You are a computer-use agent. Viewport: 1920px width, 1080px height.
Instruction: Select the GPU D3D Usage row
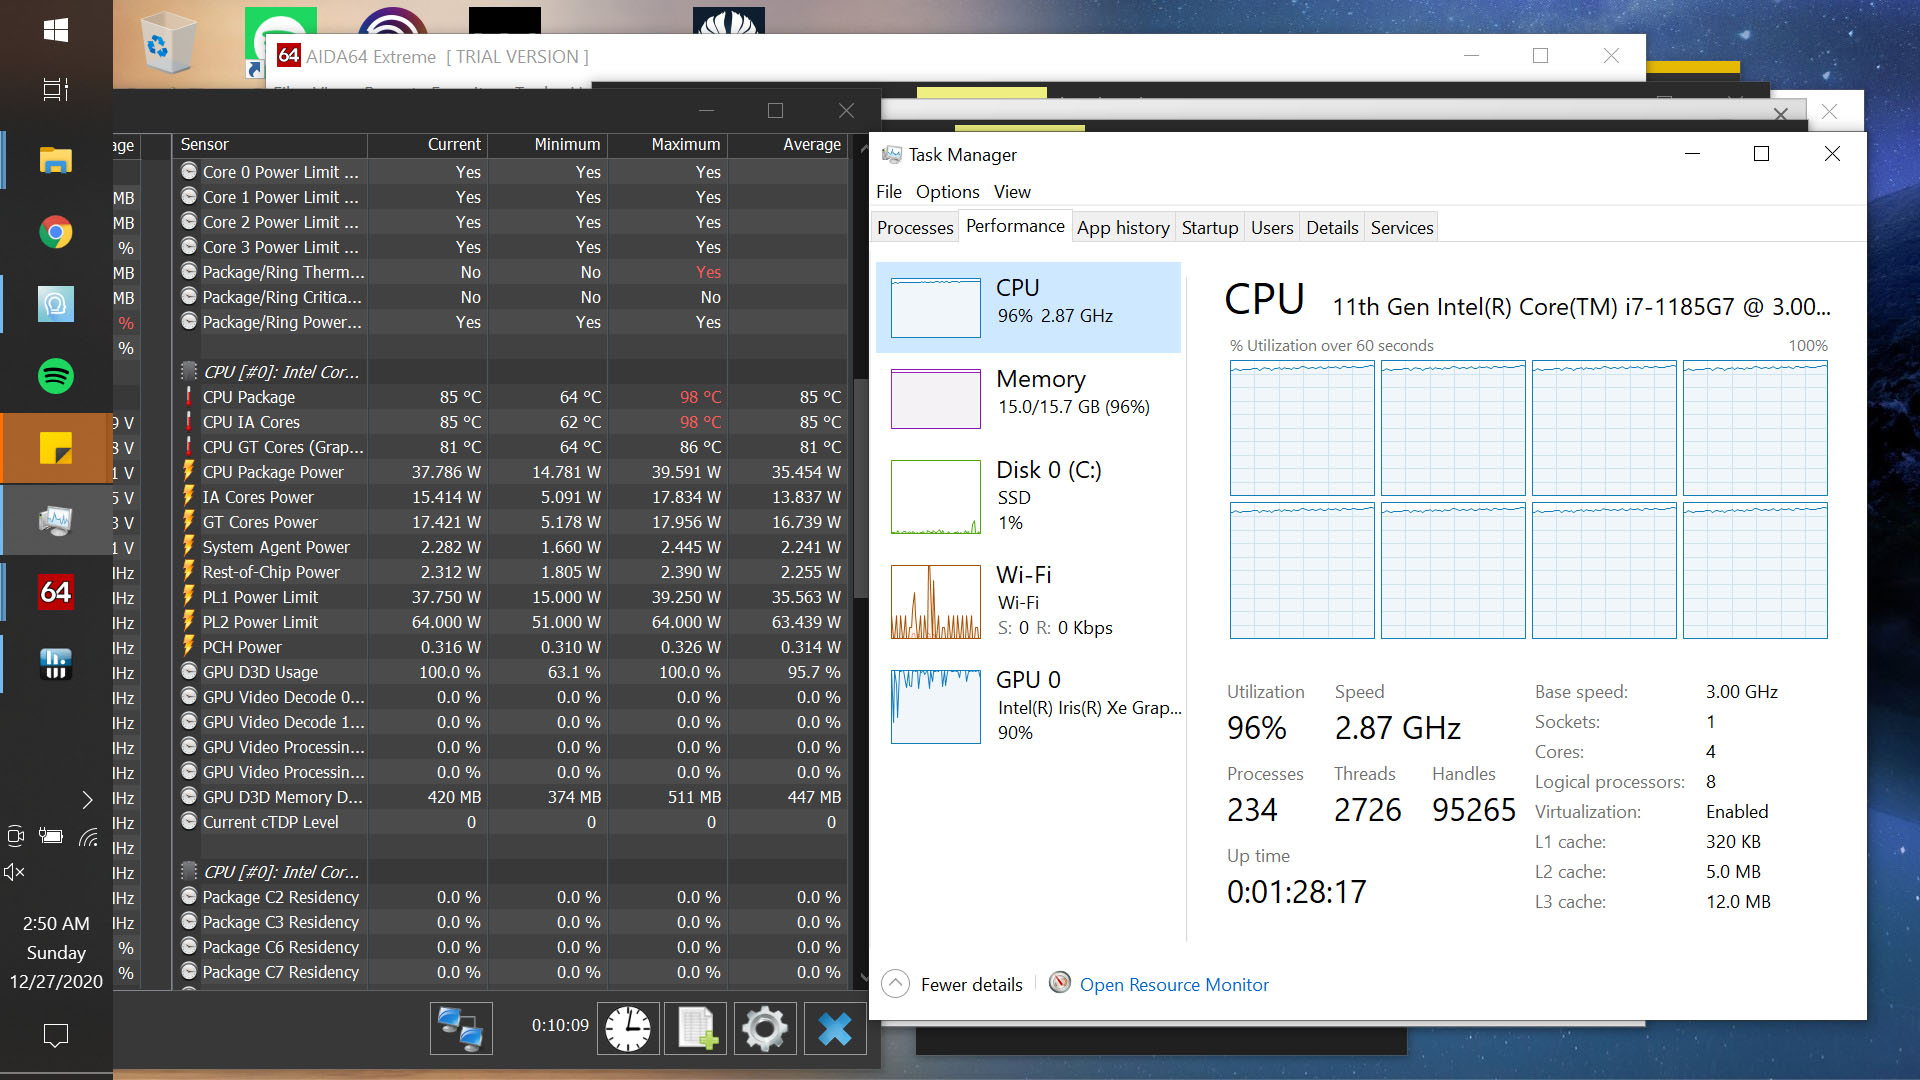coord(510,672)
